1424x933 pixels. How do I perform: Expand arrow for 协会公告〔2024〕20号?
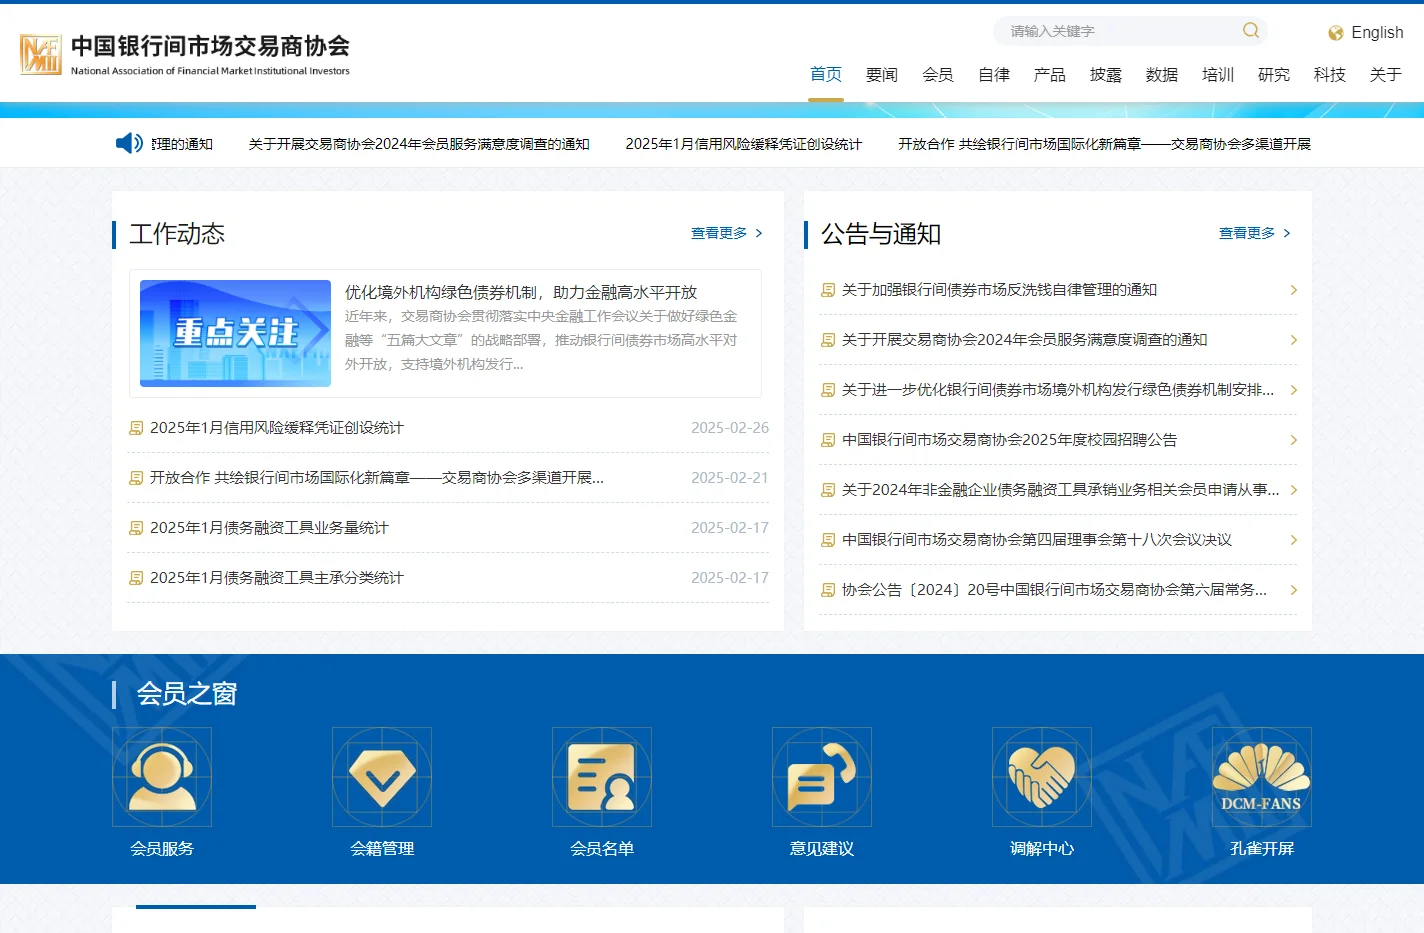pos(1293,590)
